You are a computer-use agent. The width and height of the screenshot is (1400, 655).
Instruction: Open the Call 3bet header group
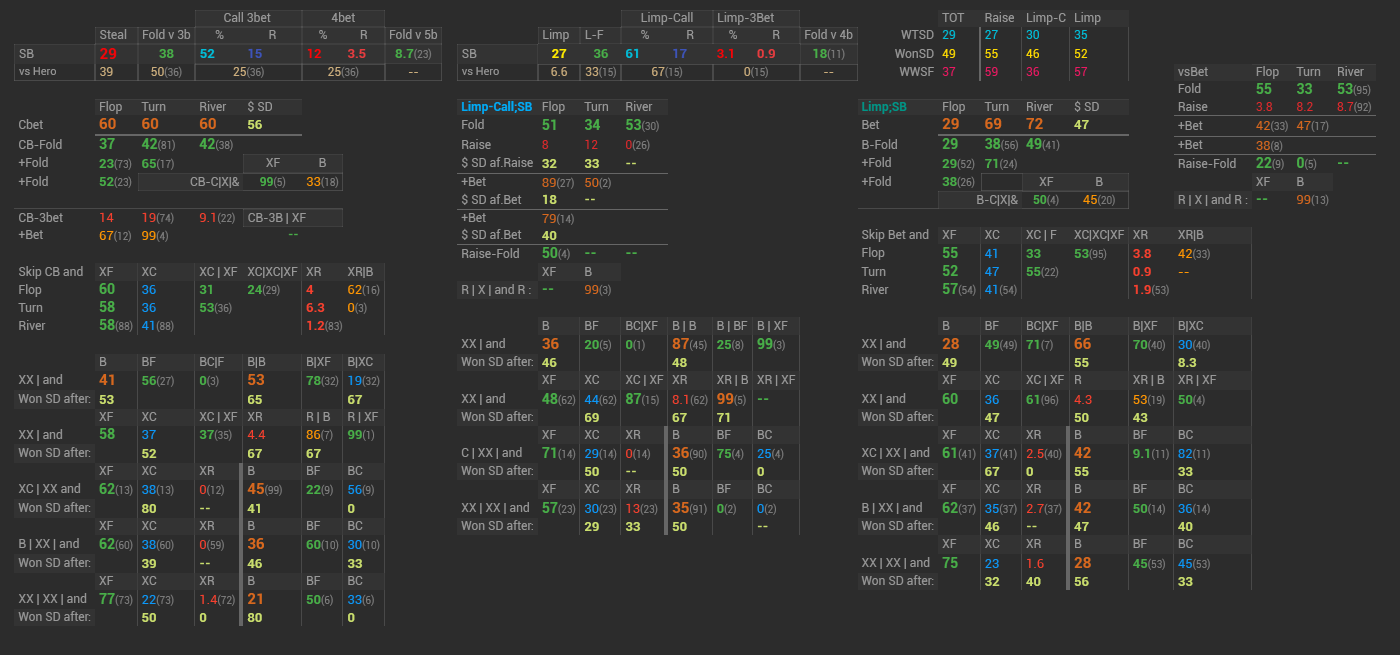pyautogui.click(x=248, y=18)
